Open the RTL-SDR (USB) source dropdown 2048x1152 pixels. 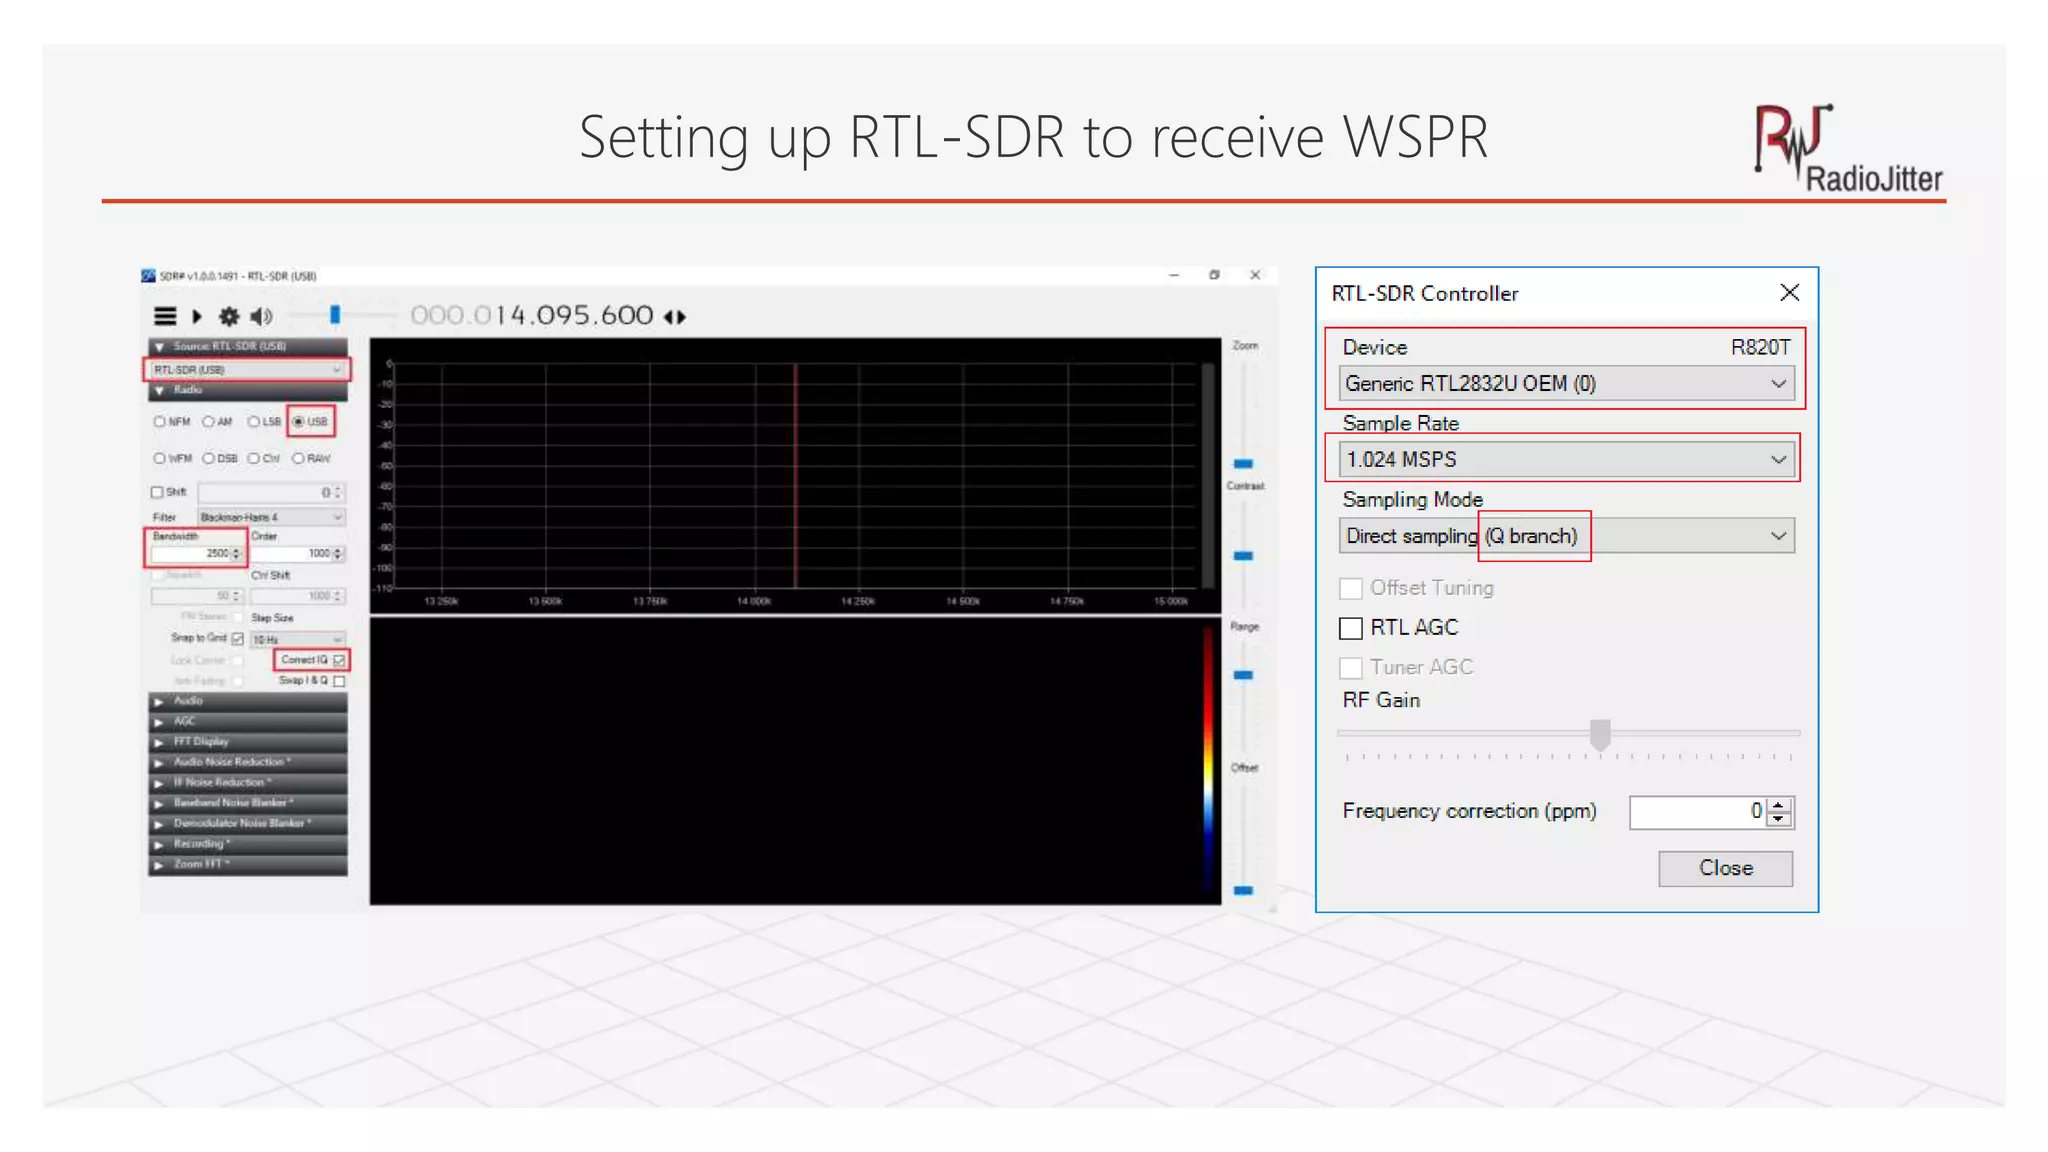[247, 369]
